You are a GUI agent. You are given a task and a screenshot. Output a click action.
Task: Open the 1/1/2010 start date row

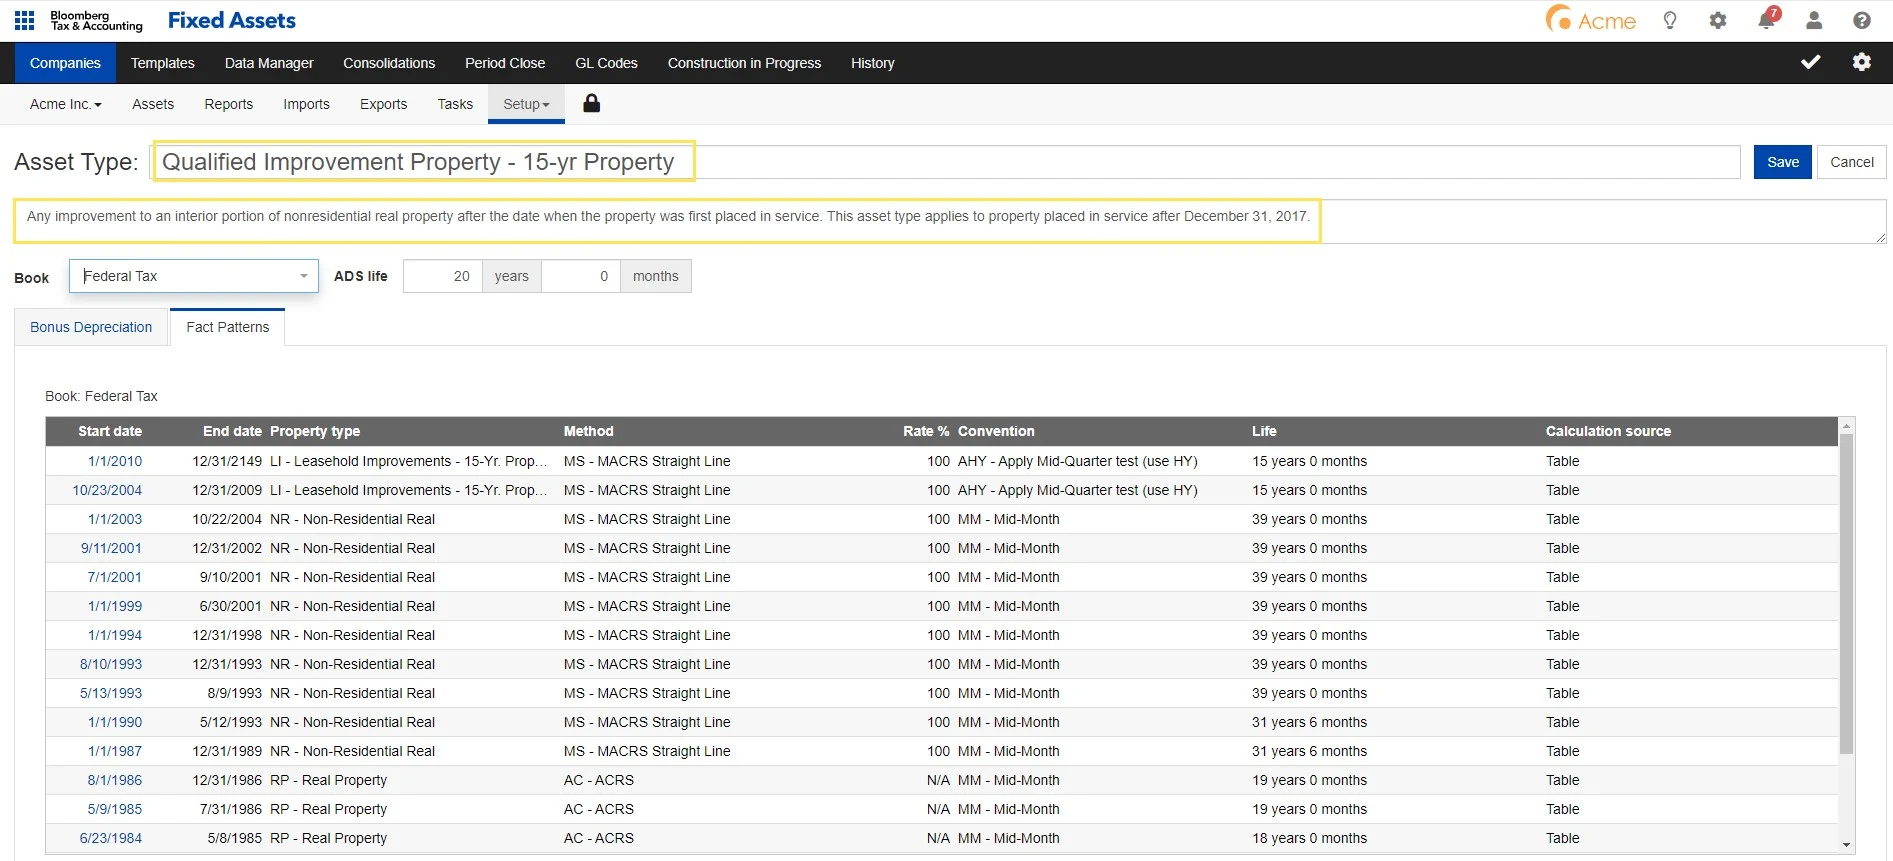coord(115,461)
